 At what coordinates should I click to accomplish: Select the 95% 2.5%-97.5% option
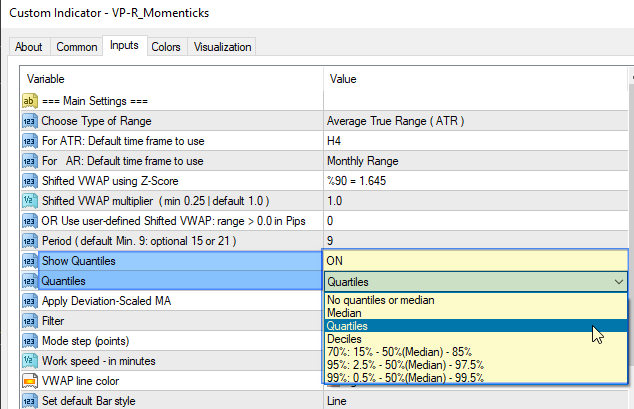click(405, 365)
